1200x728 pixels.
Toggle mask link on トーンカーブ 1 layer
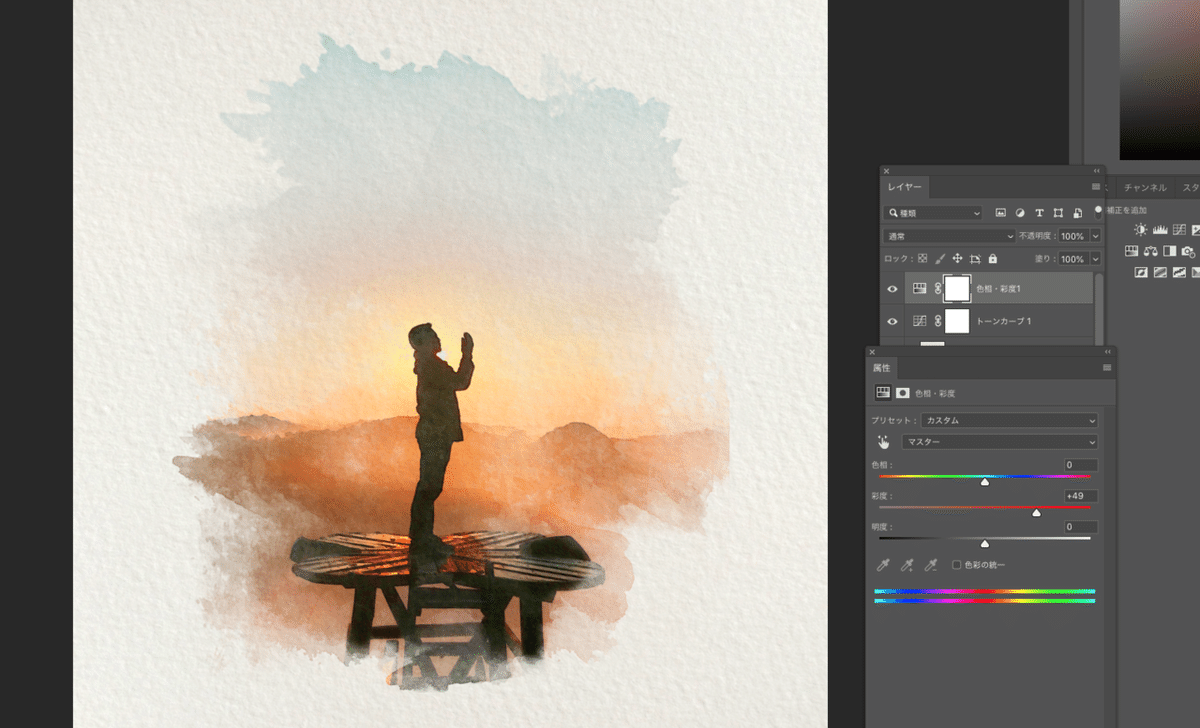point(938,321)
